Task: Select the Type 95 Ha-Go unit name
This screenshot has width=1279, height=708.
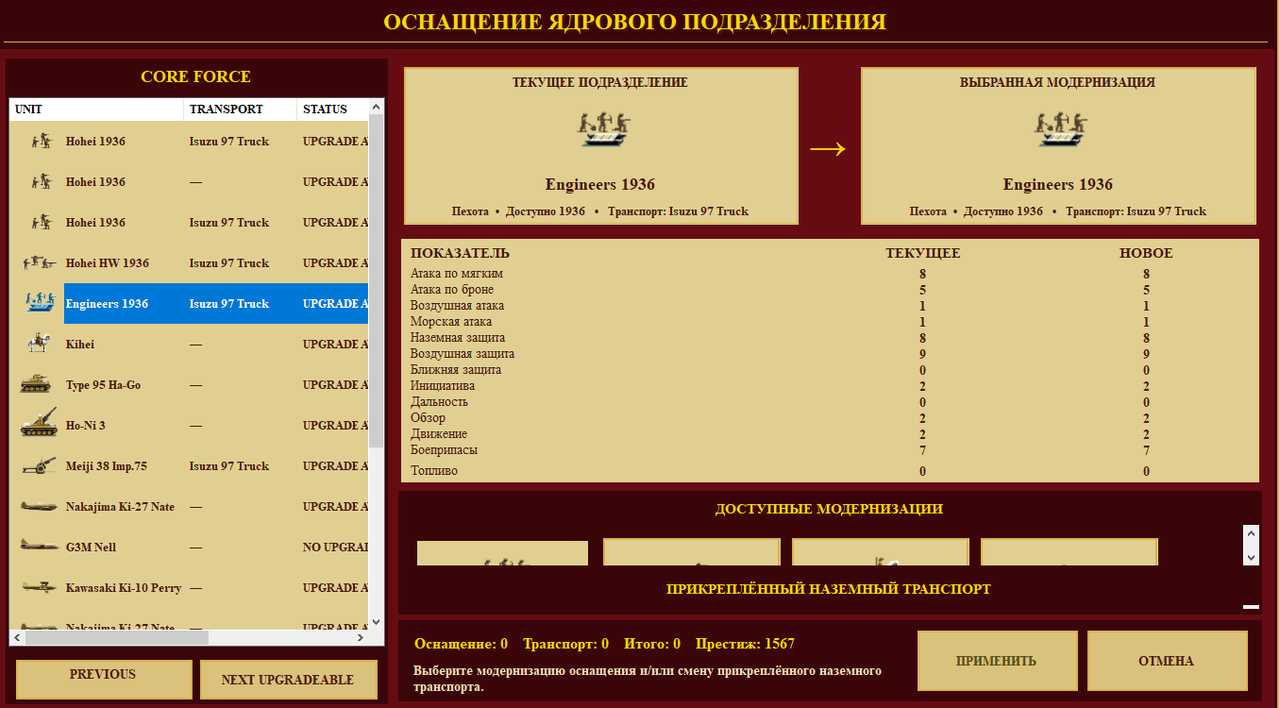Action: point(104,385)
